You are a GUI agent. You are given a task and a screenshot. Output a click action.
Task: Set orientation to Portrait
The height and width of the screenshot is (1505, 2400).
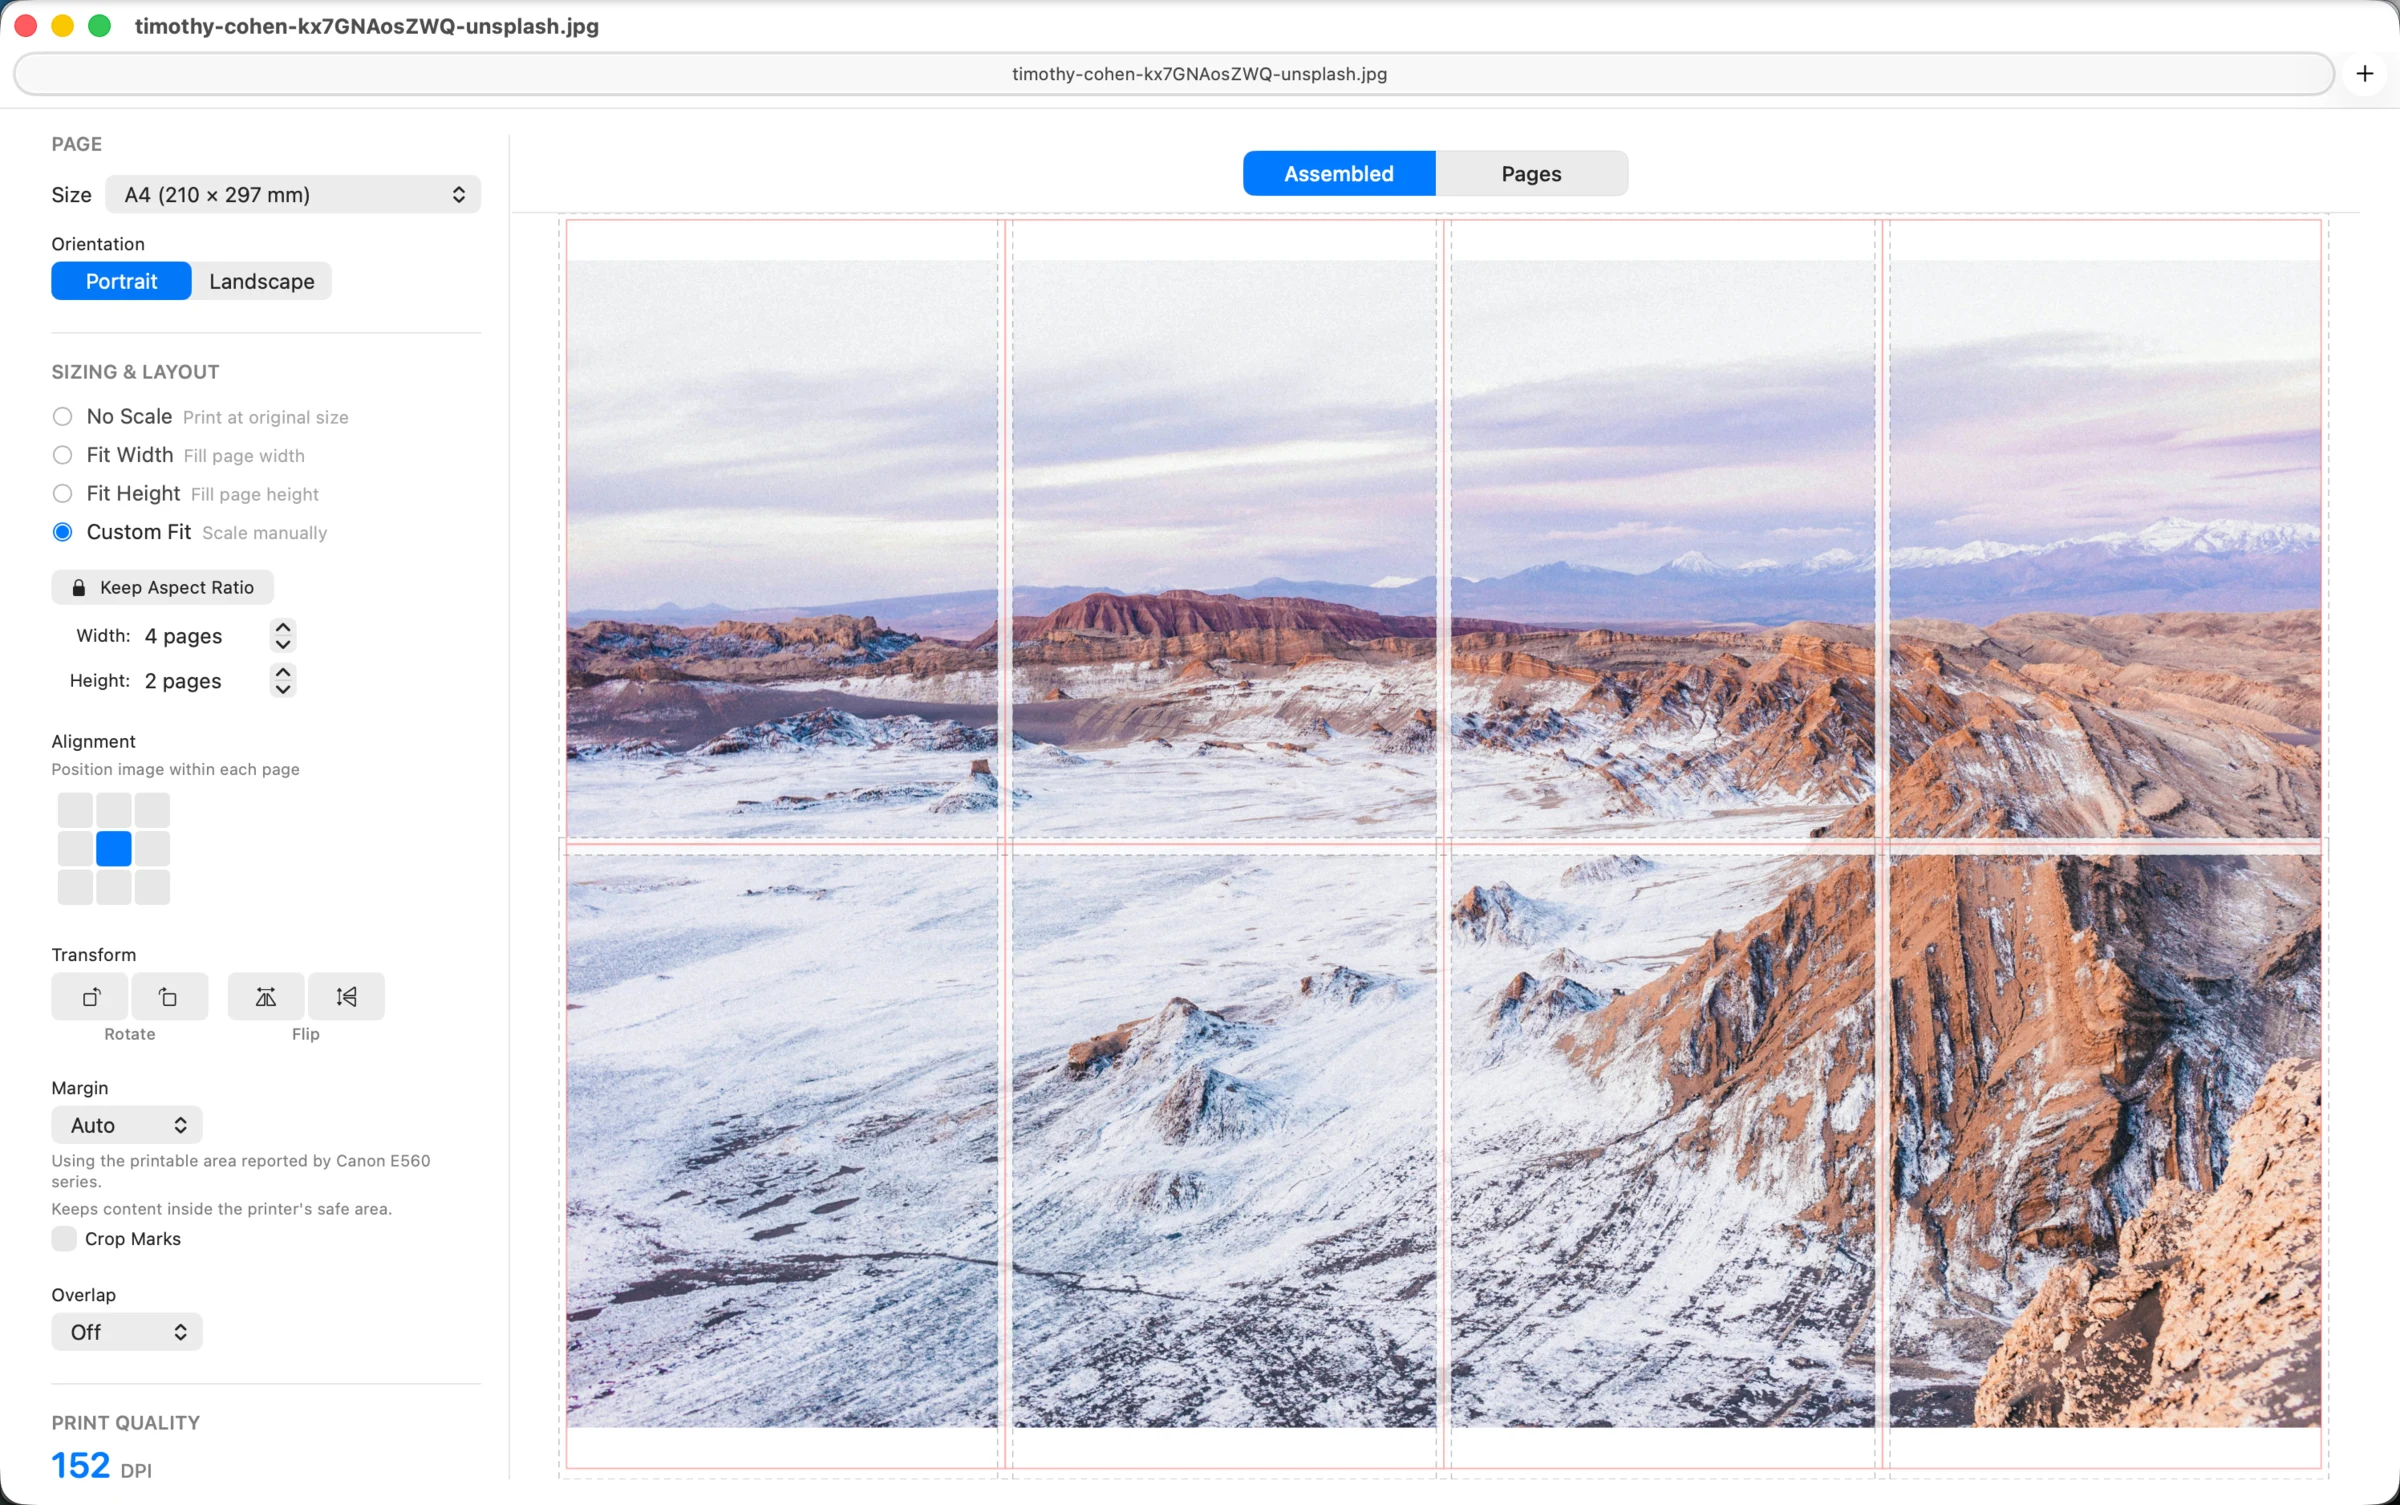click(121, 281)
